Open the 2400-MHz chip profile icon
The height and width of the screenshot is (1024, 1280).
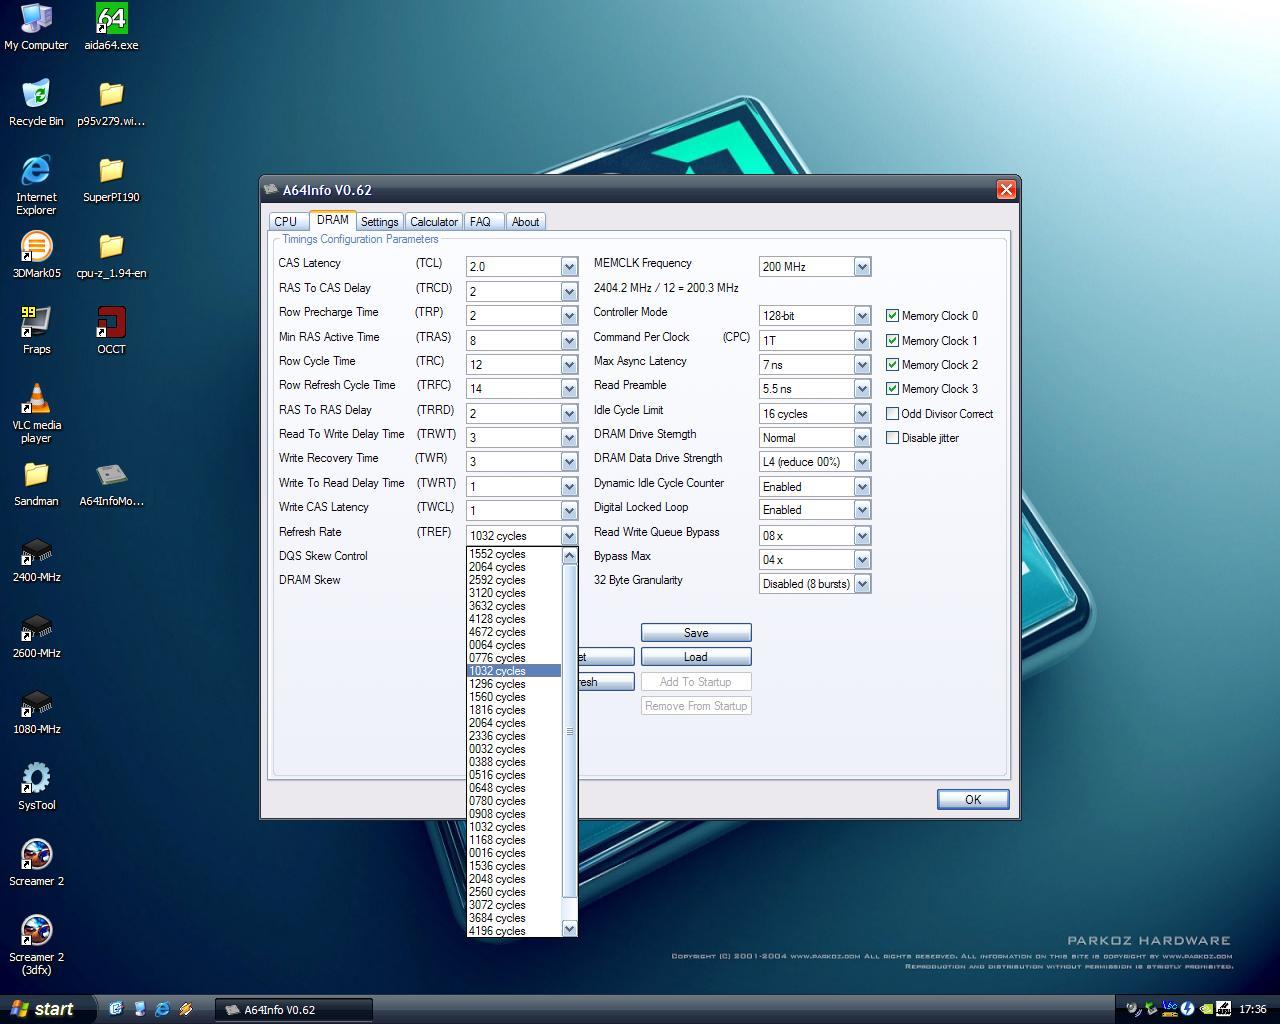(36, 552)
